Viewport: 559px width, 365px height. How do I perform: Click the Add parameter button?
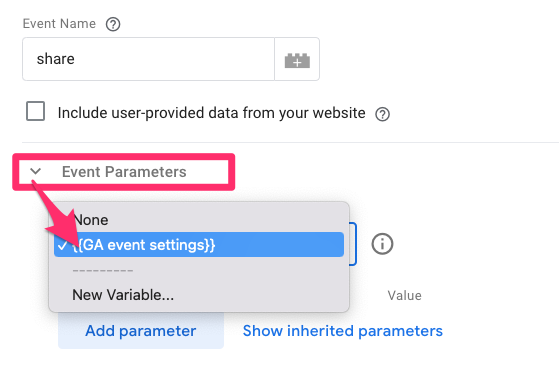pos(141,331)
